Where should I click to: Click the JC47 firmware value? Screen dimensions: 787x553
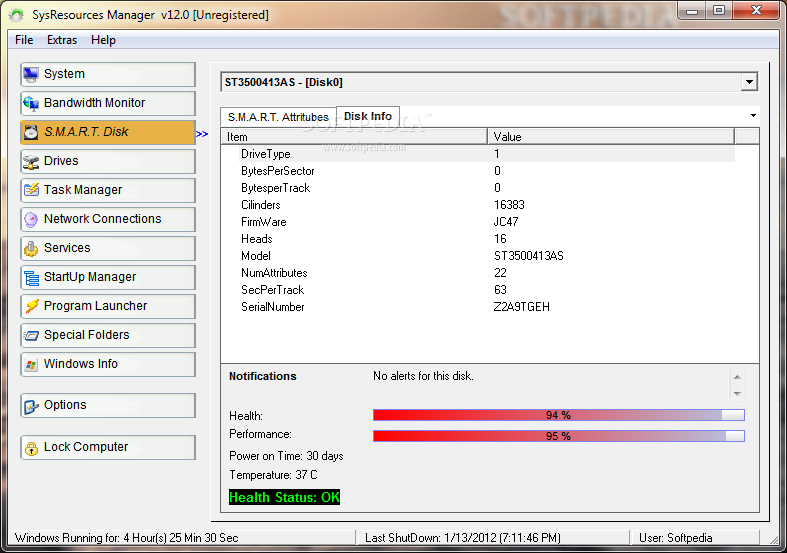coord(506,222)
